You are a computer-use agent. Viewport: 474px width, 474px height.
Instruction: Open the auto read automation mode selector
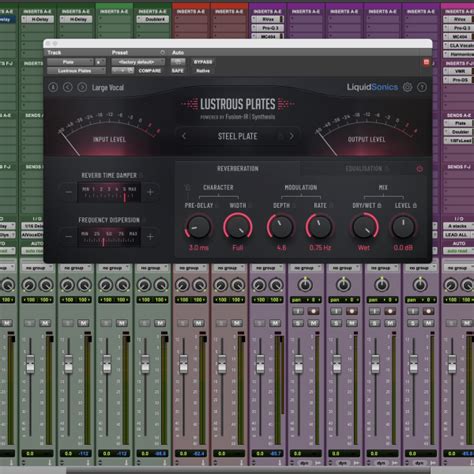[459, 251]
